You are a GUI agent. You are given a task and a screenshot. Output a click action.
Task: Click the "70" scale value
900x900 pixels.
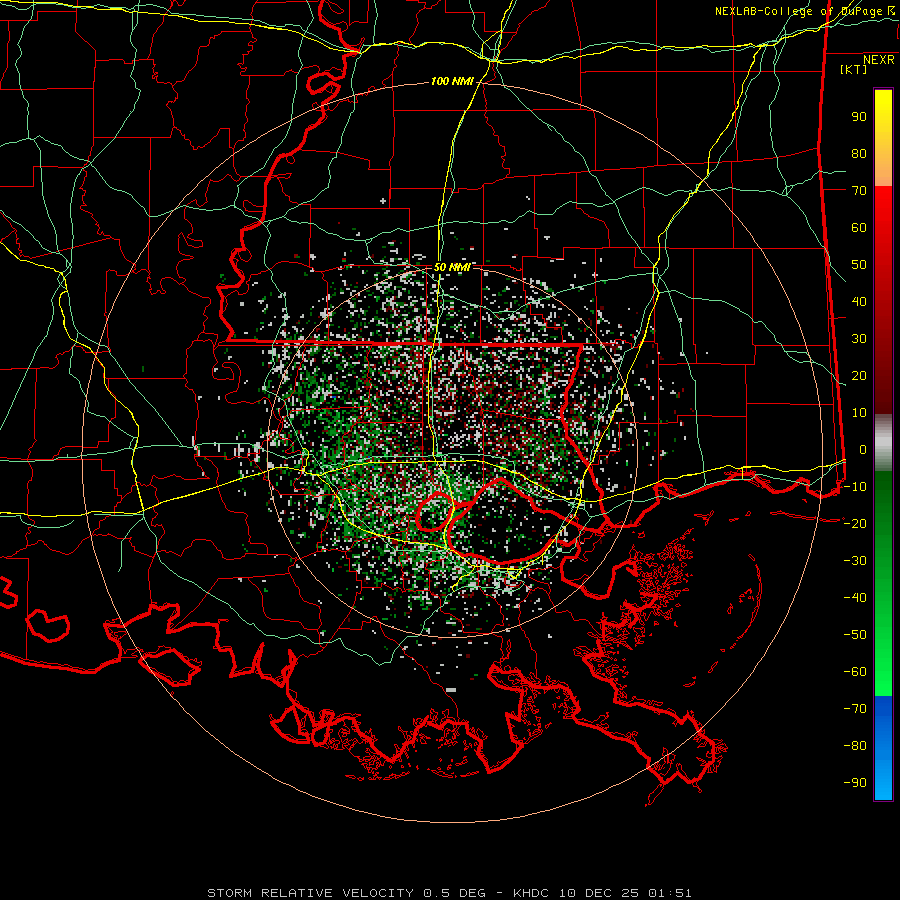click(859, 191)
